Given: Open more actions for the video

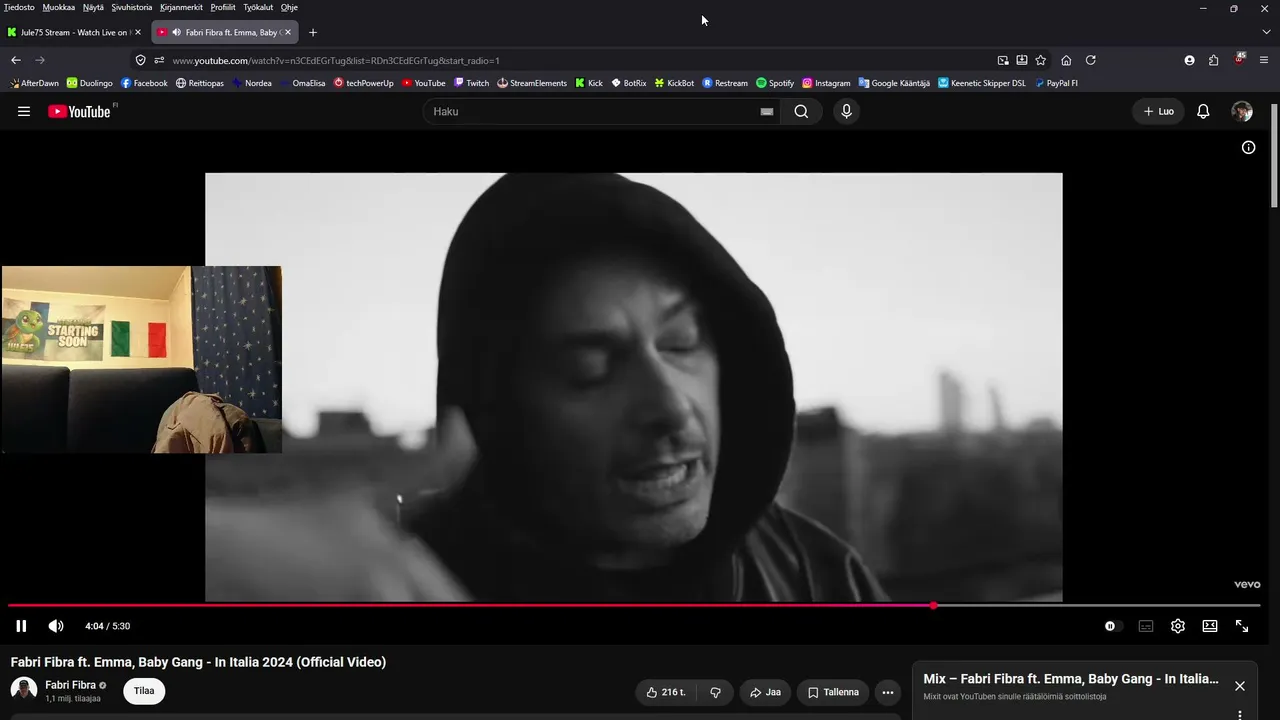Looking at the screenshot, I should click(887, 692).
